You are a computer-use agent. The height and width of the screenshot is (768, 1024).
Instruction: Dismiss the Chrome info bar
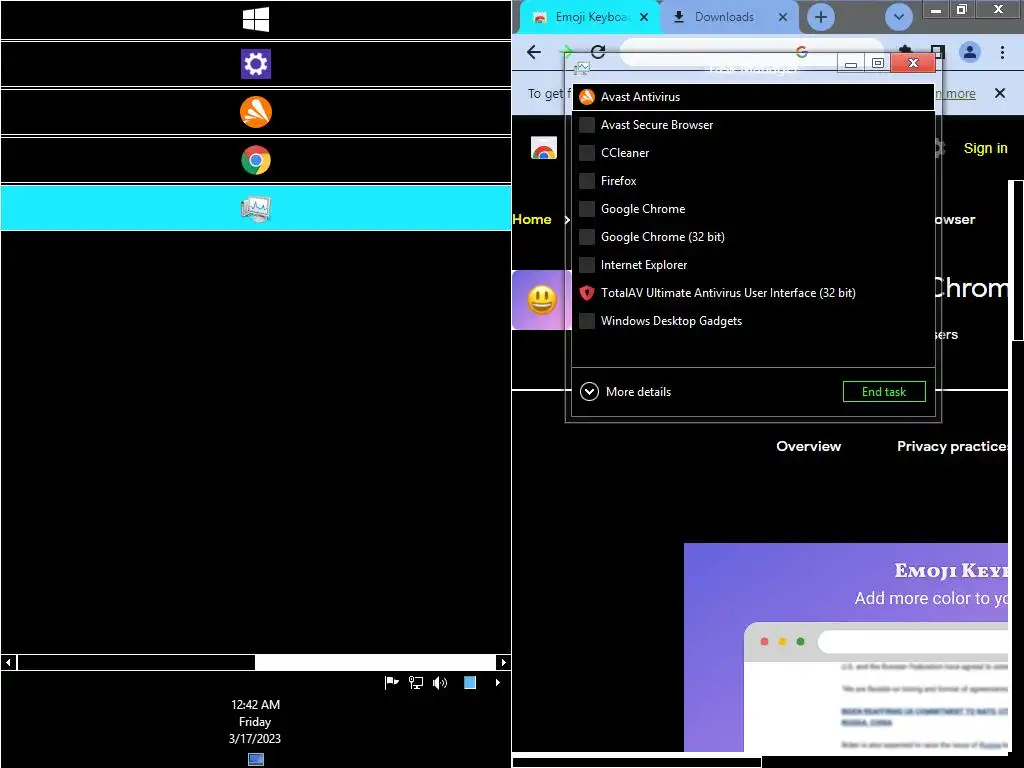coord(999,93)
